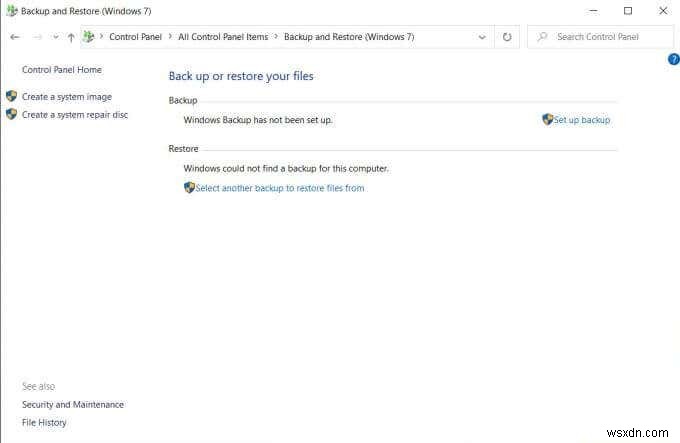This screenshot has height=443, width=680.
Task: Click the search magnifier icon
Action: click(x=542, y=37)
